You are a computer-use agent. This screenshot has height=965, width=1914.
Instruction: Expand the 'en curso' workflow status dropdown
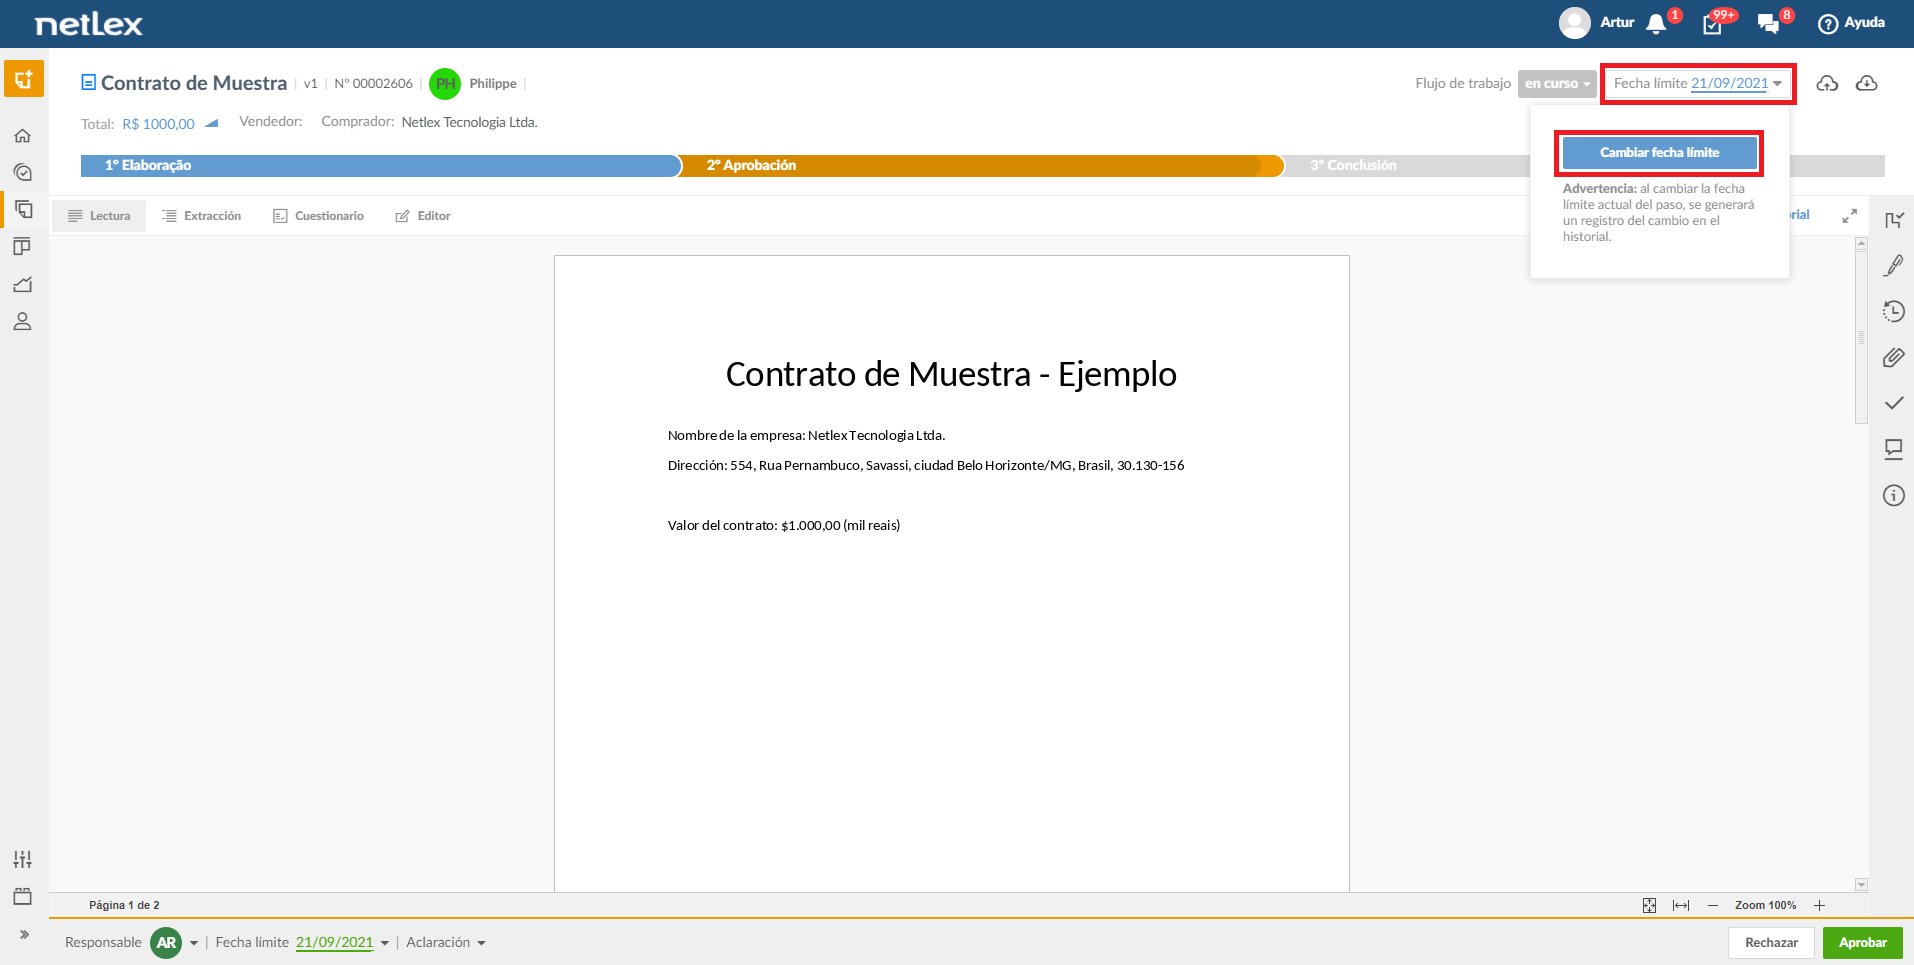coord(1557,84)
